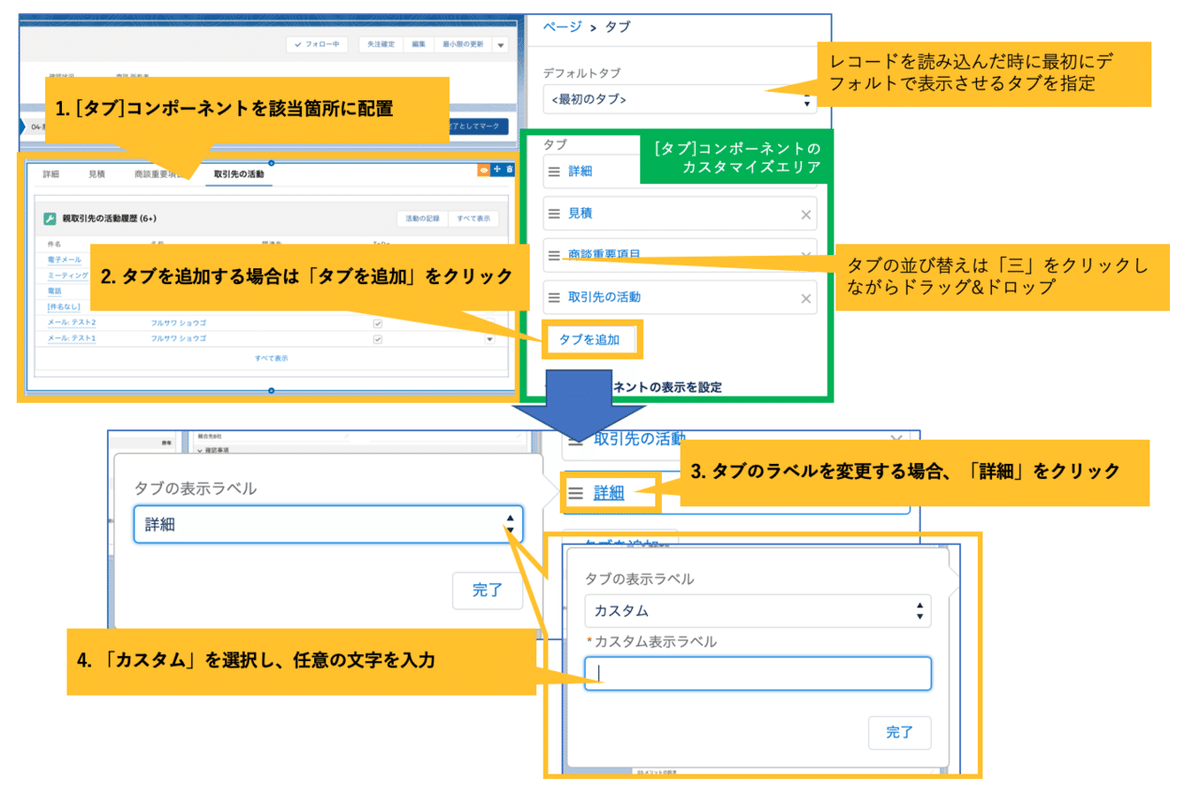Click the タブを追加 button

pyautogui.click(x=589, y=340)
